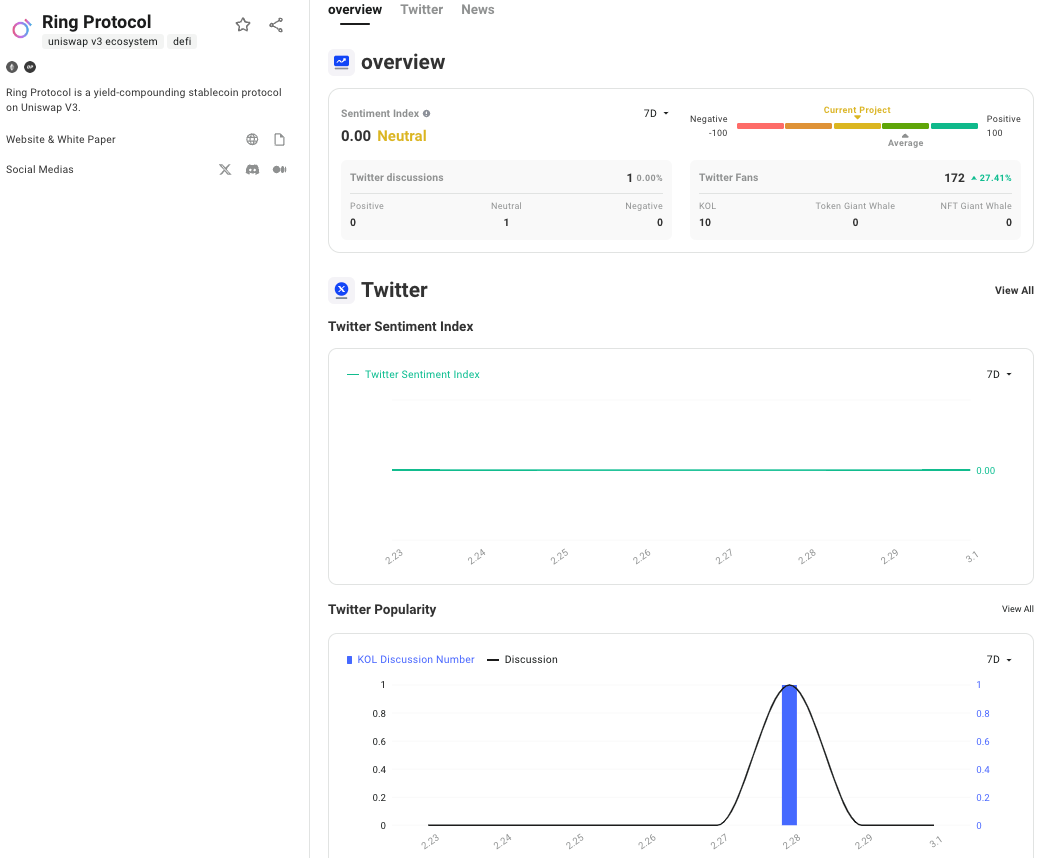
Task: Click View All next to Twitter heading
Action: pyautogui.click(x=1013, y=291)
